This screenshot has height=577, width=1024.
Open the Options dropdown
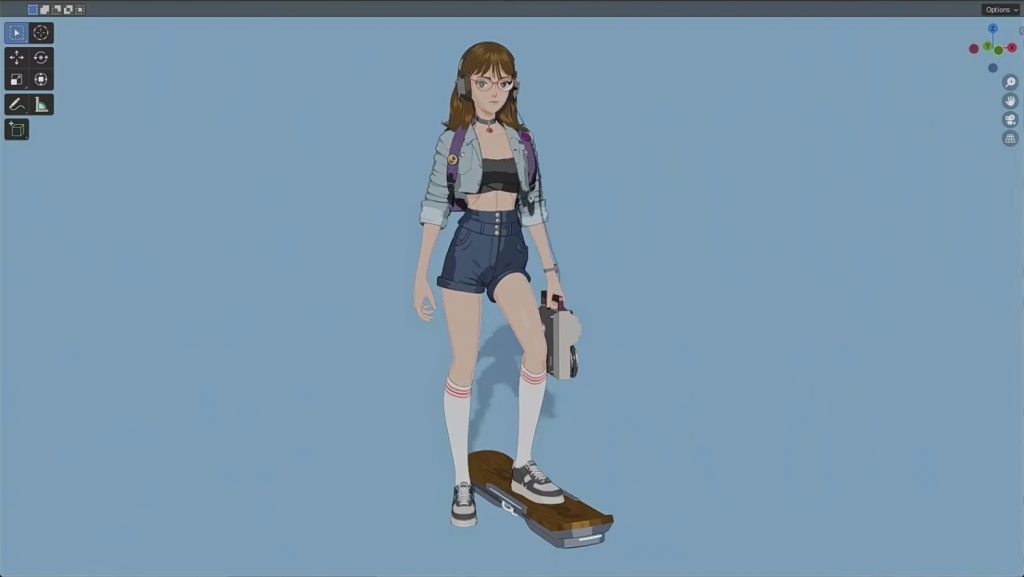1001,10
